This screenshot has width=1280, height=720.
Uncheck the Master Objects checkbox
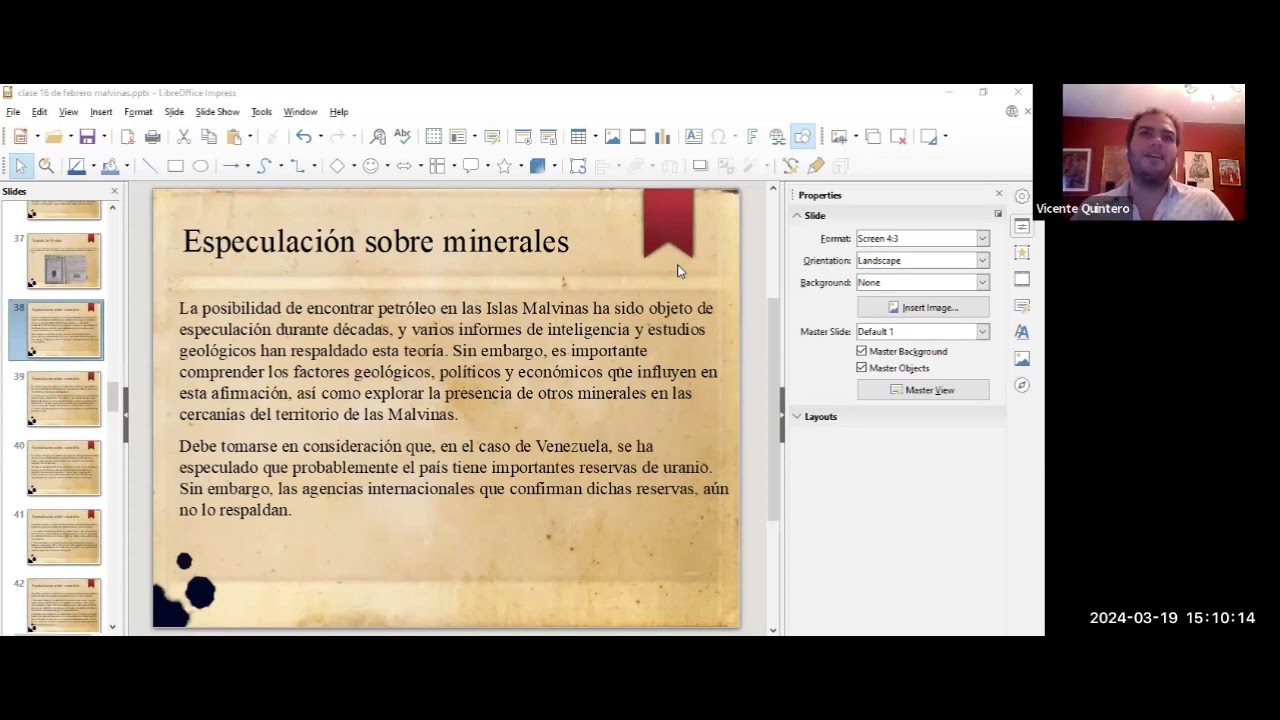coord(862,368)
